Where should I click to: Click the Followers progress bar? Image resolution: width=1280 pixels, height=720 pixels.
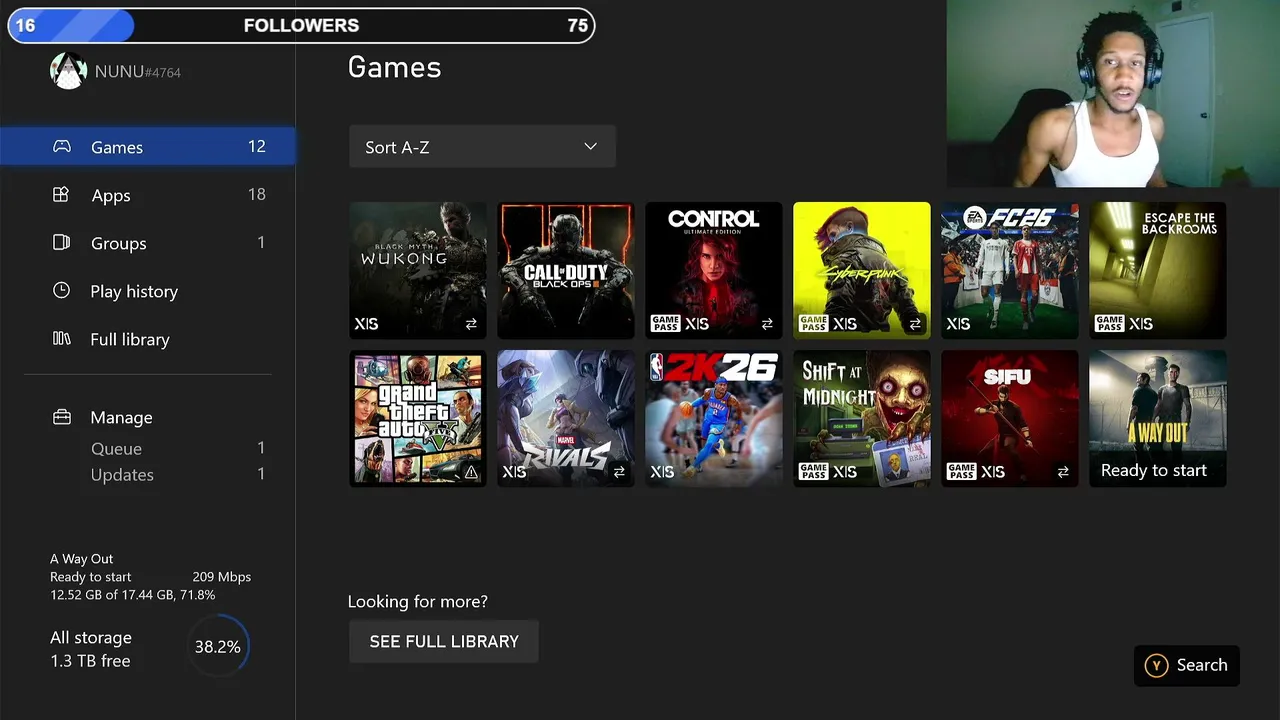(x=301, y=25)
